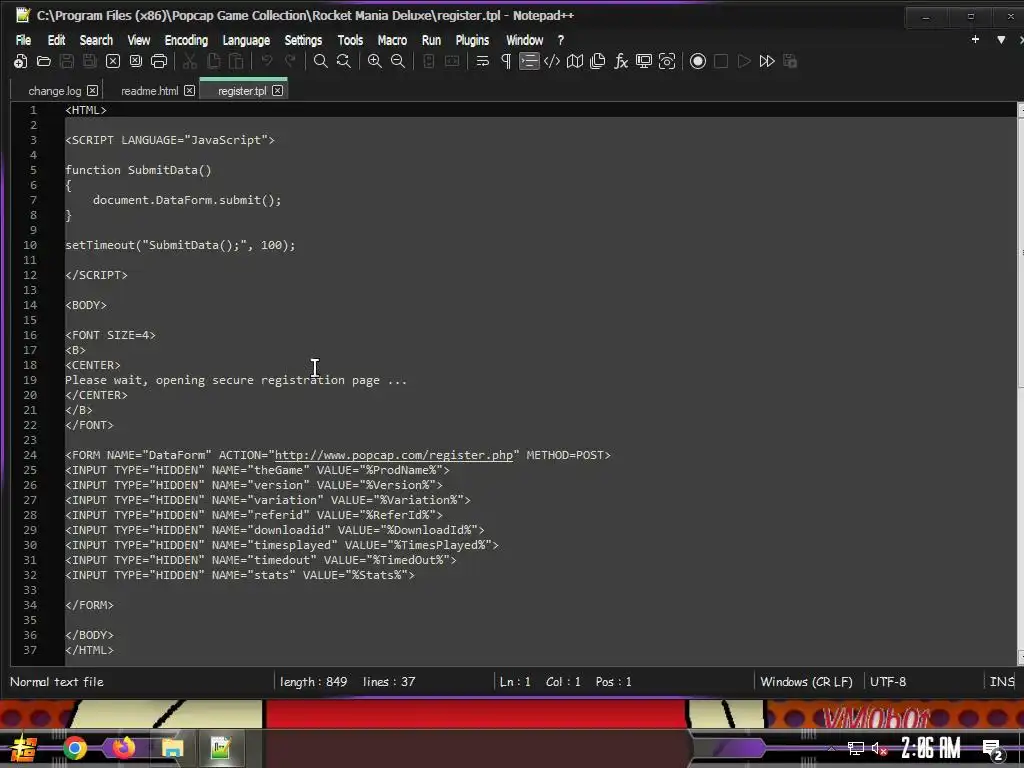Viewport: 1024px width, 768px height.
Task: Toggle synchronized horizontal scrolling
Action: [452, 61]
